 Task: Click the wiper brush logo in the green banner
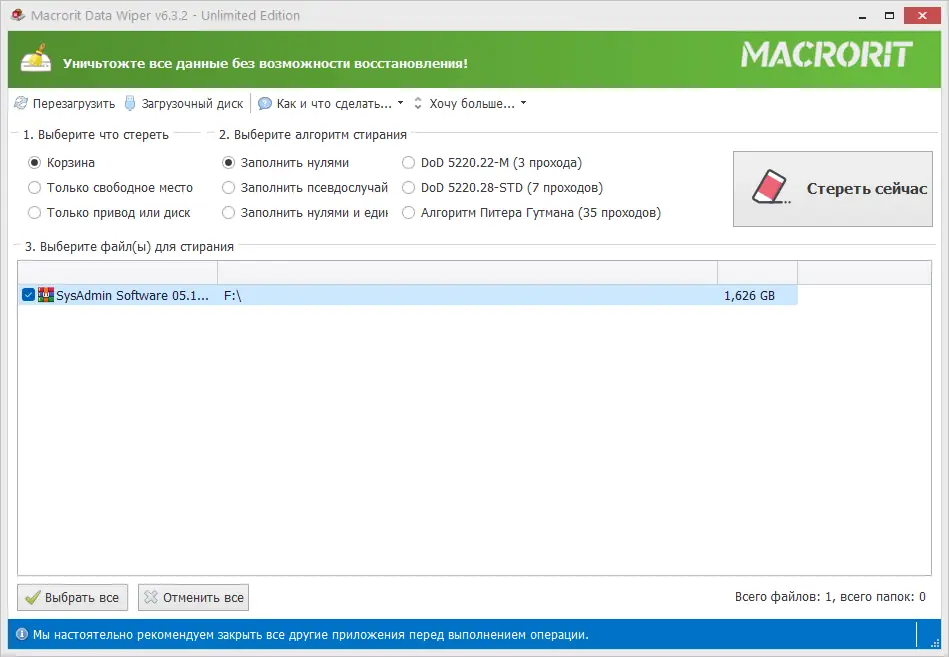click(x=36, y=58)
